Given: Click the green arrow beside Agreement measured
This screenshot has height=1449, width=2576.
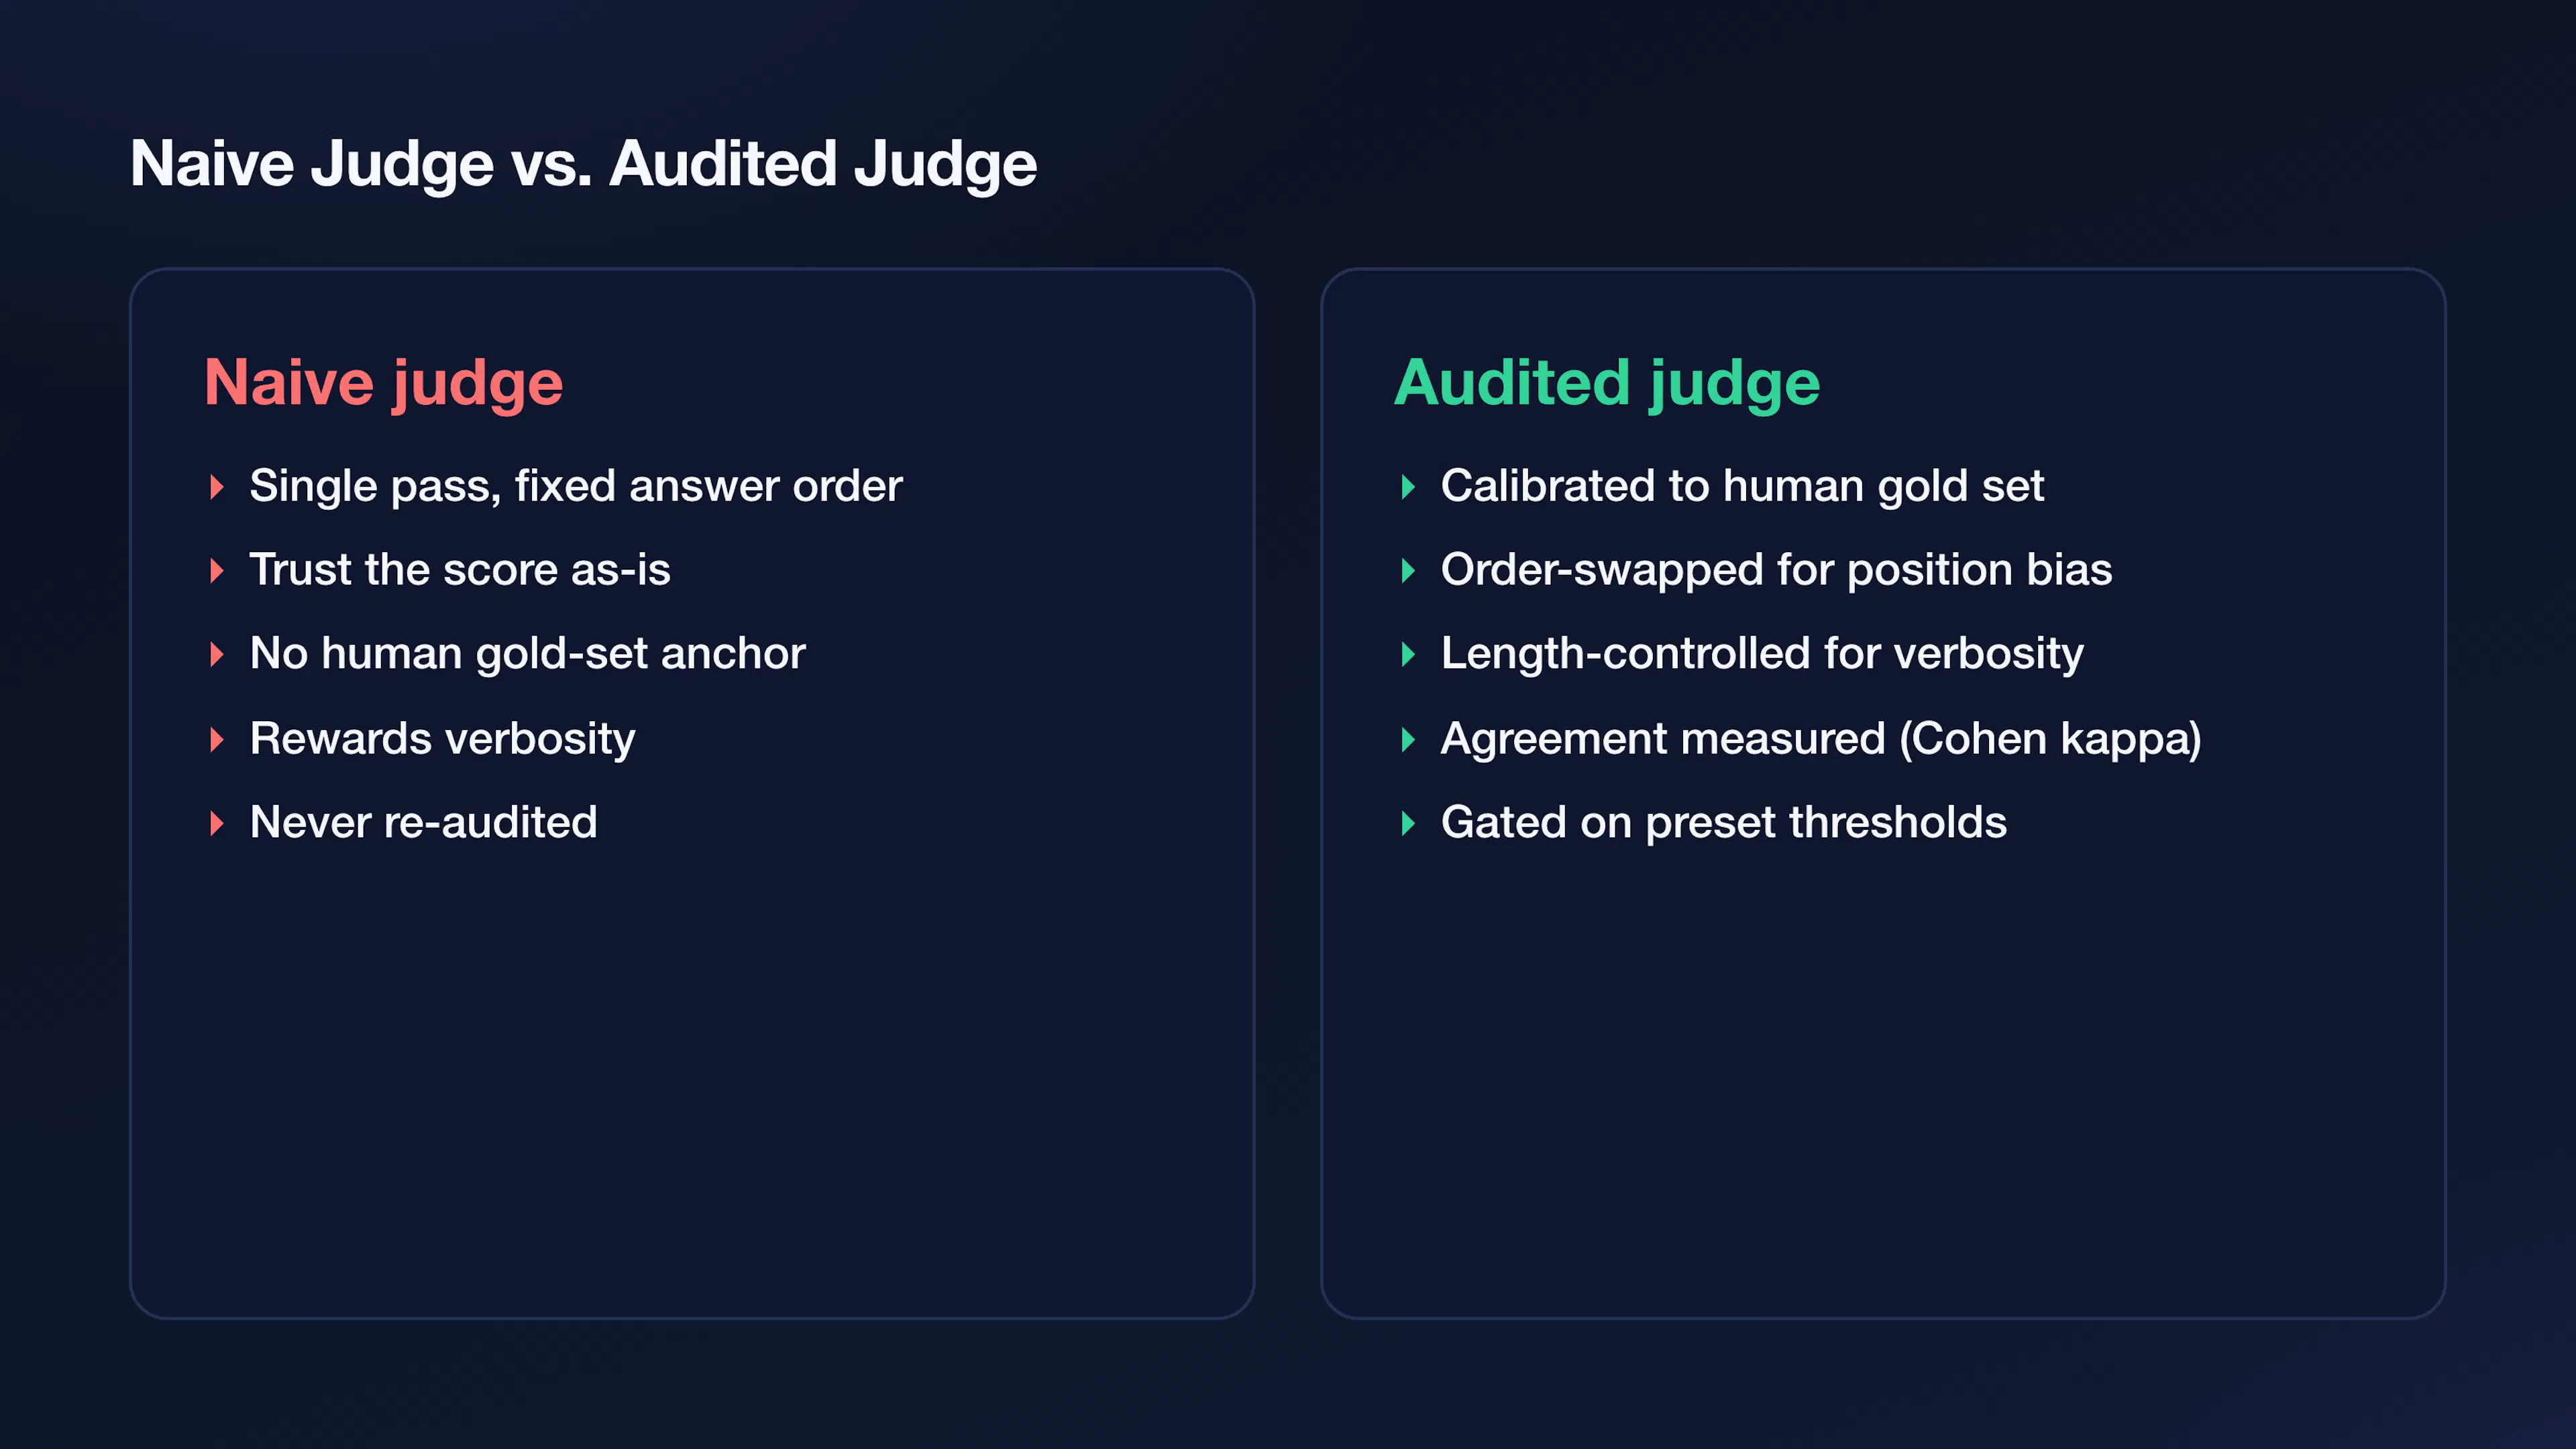Looking at the screenshot, I should [1408, 740].
